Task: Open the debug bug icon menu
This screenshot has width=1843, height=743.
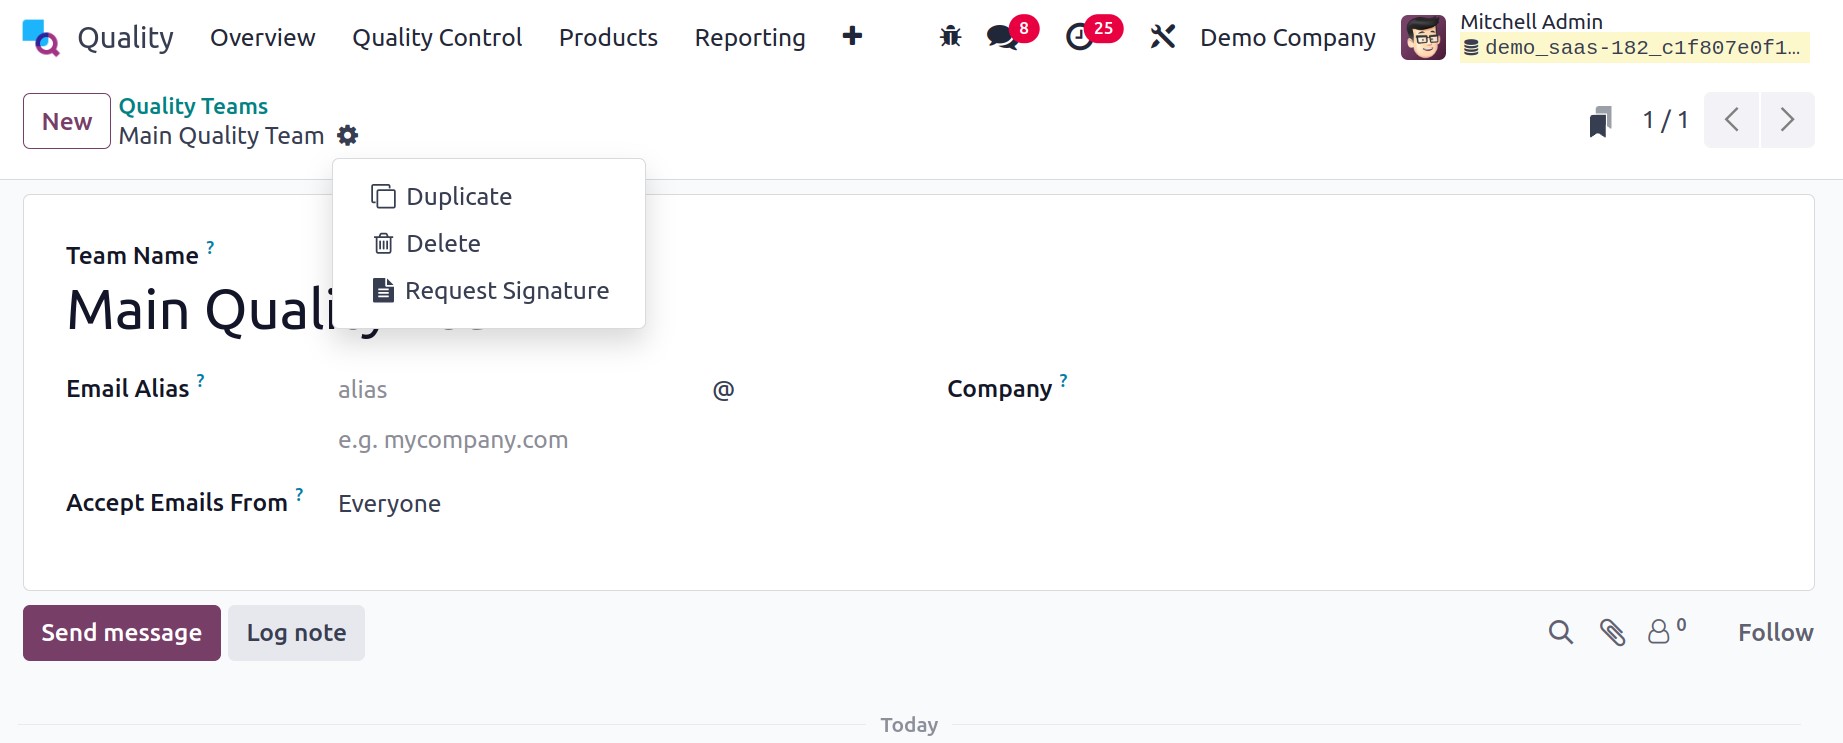Action: pyautogui.click(x=950, y=37)
